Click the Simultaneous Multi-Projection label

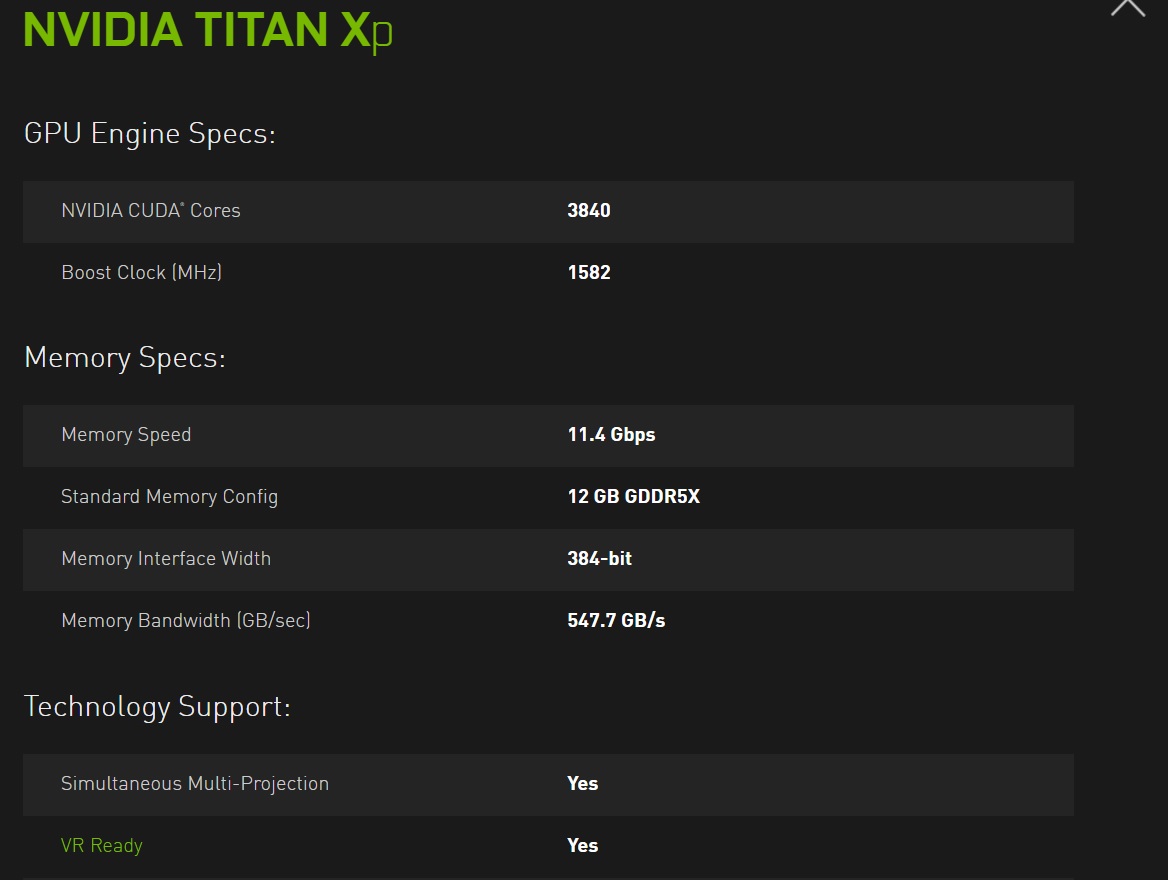195,784
